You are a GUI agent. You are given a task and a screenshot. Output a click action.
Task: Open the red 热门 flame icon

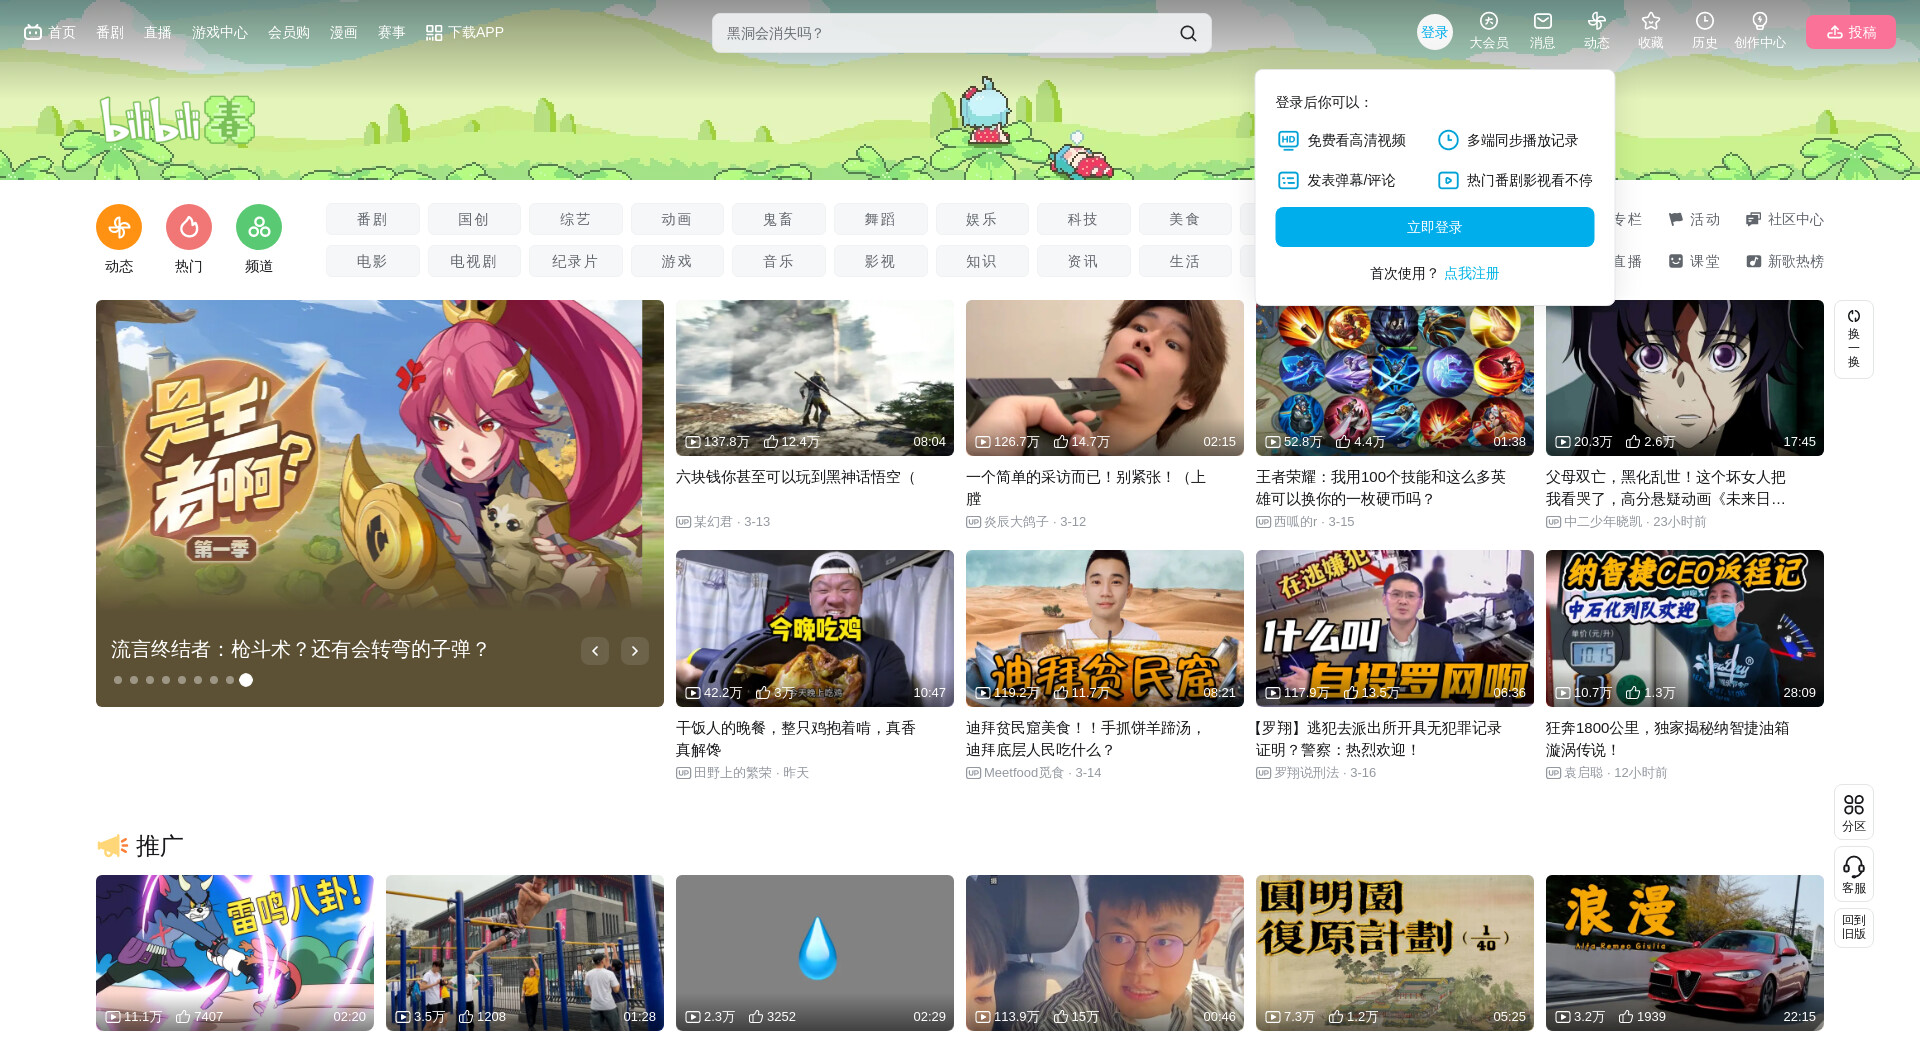pyautogui.click(x=189, y=227)
